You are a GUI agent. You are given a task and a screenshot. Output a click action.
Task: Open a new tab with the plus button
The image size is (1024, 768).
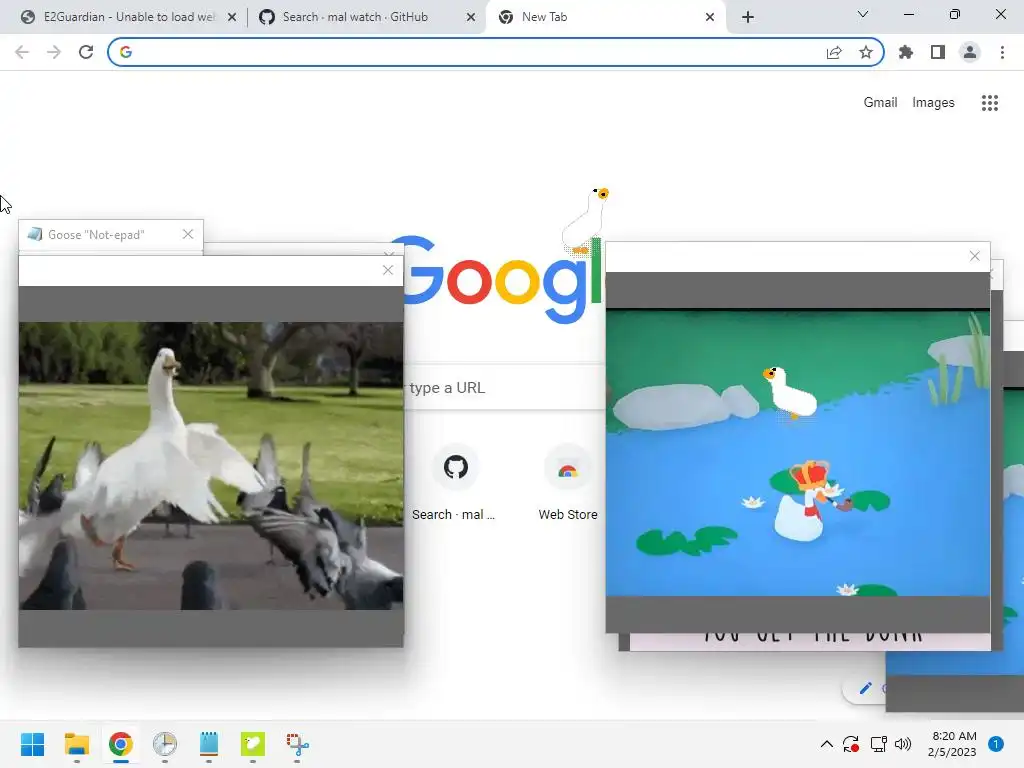[x=748, y=18]
